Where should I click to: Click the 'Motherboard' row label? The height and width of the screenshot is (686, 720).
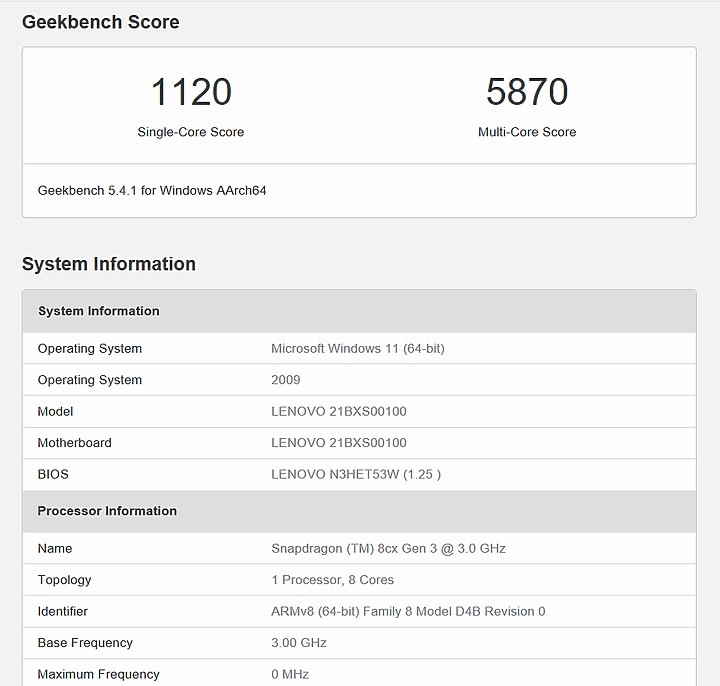pyautogui.click(x=74, y=443)
